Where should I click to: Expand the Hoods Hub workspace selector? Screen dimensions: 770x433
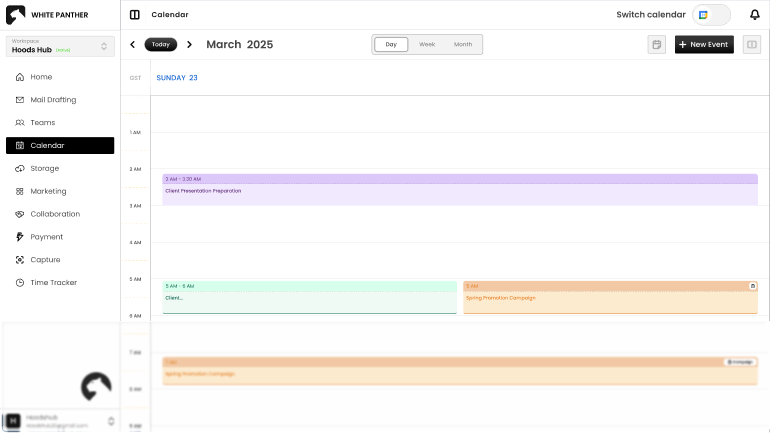(60, 46)
